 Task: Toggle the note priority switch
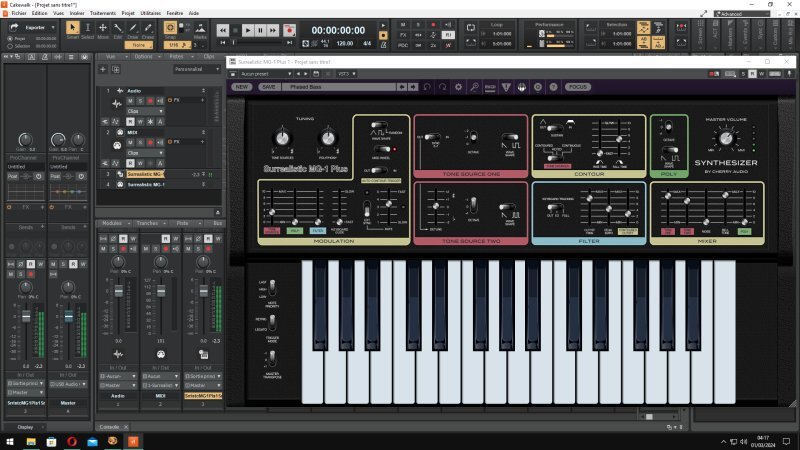pyautogui.click(x=272, y=288)
